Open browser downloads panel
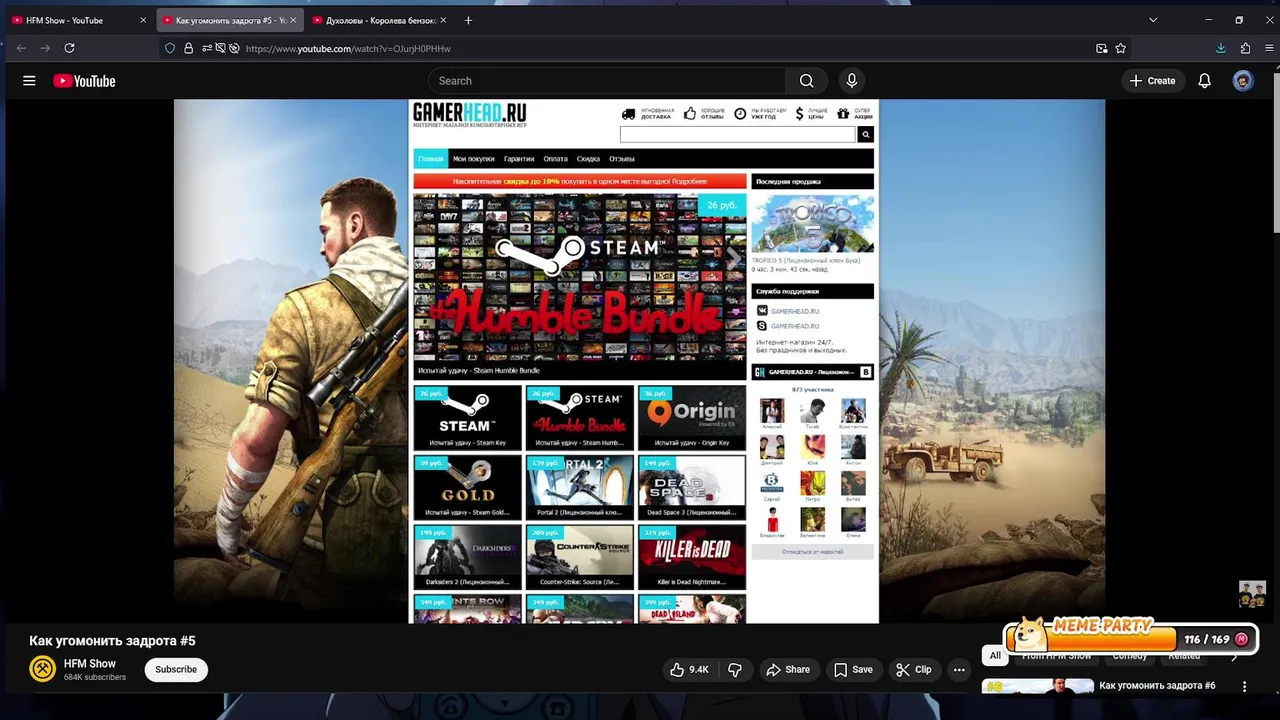The width and height of the screenshot is (1280, 720). pyautogui.click(x=1221, y=48)
